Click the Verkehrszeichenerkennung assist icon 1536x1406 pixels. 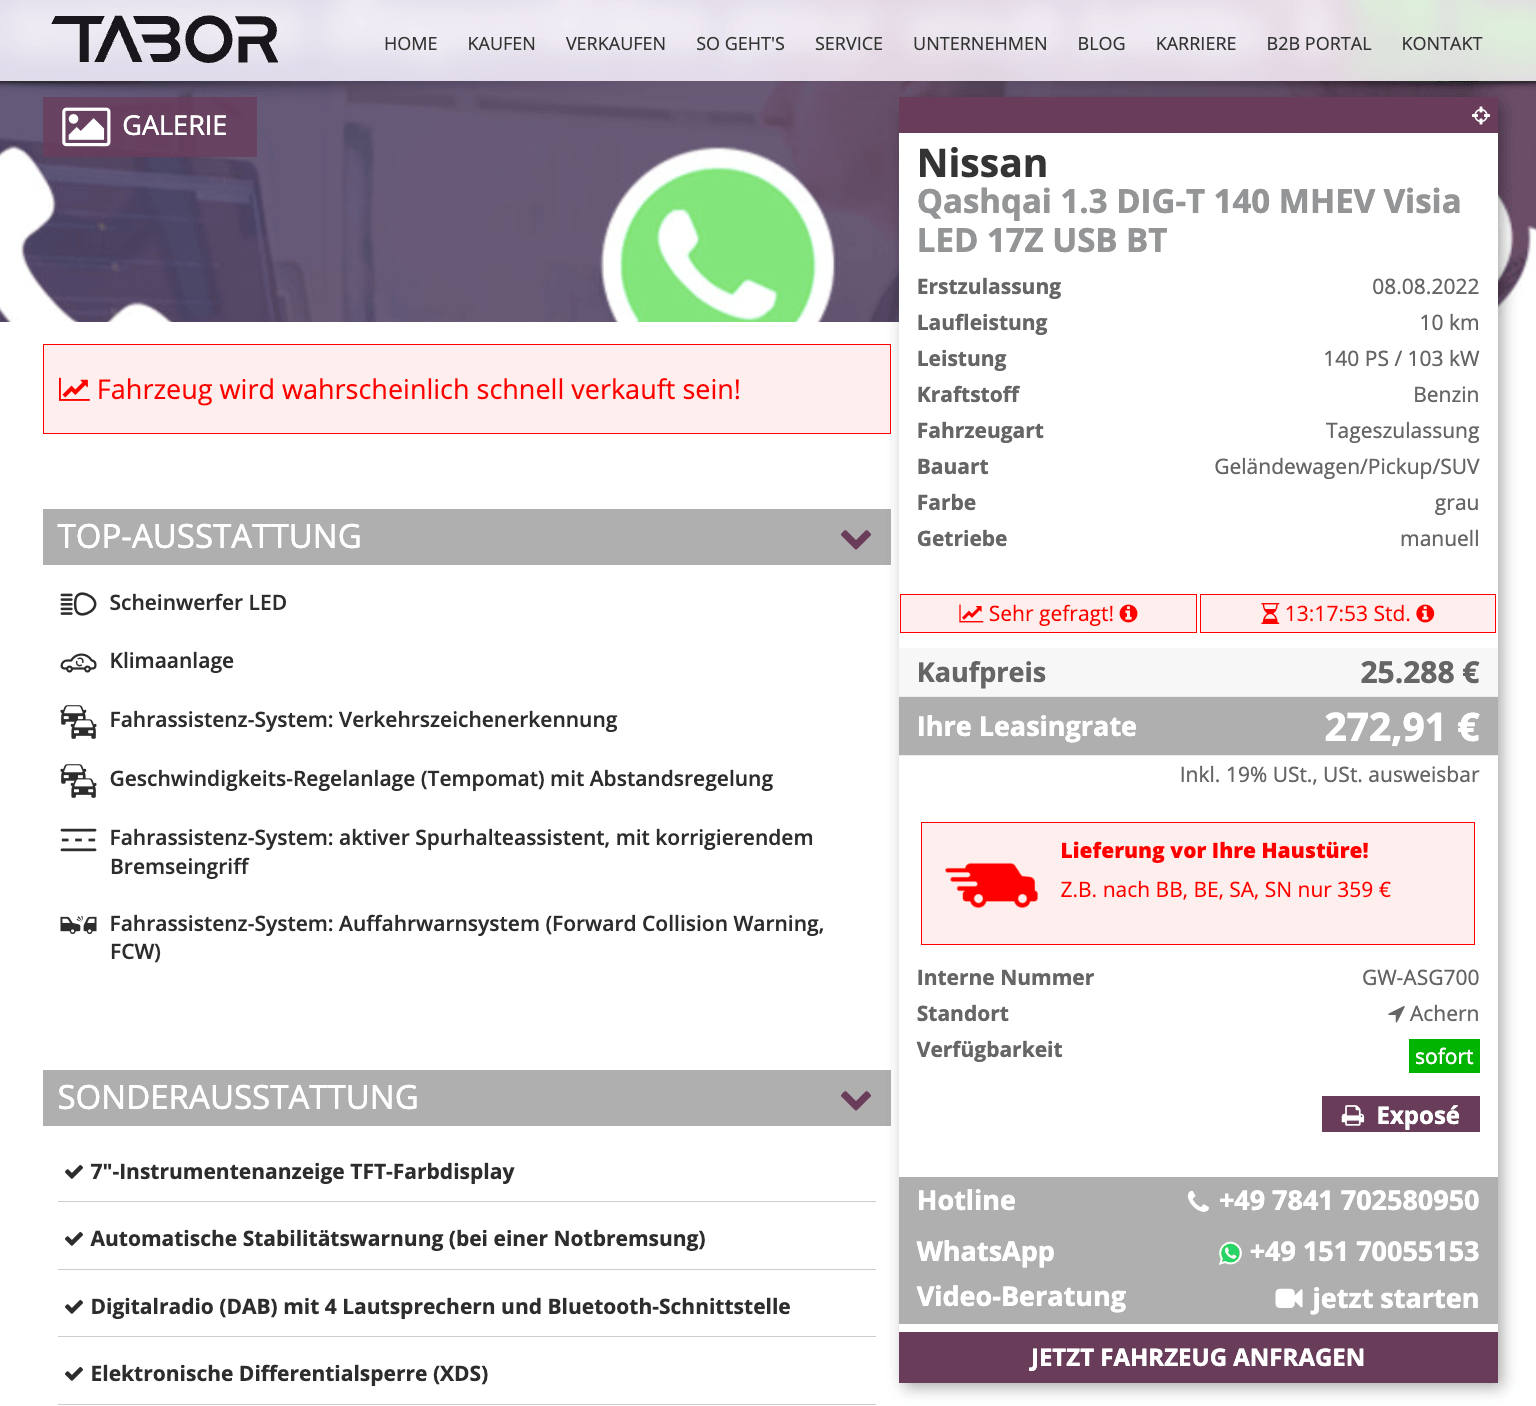[78, 721]
